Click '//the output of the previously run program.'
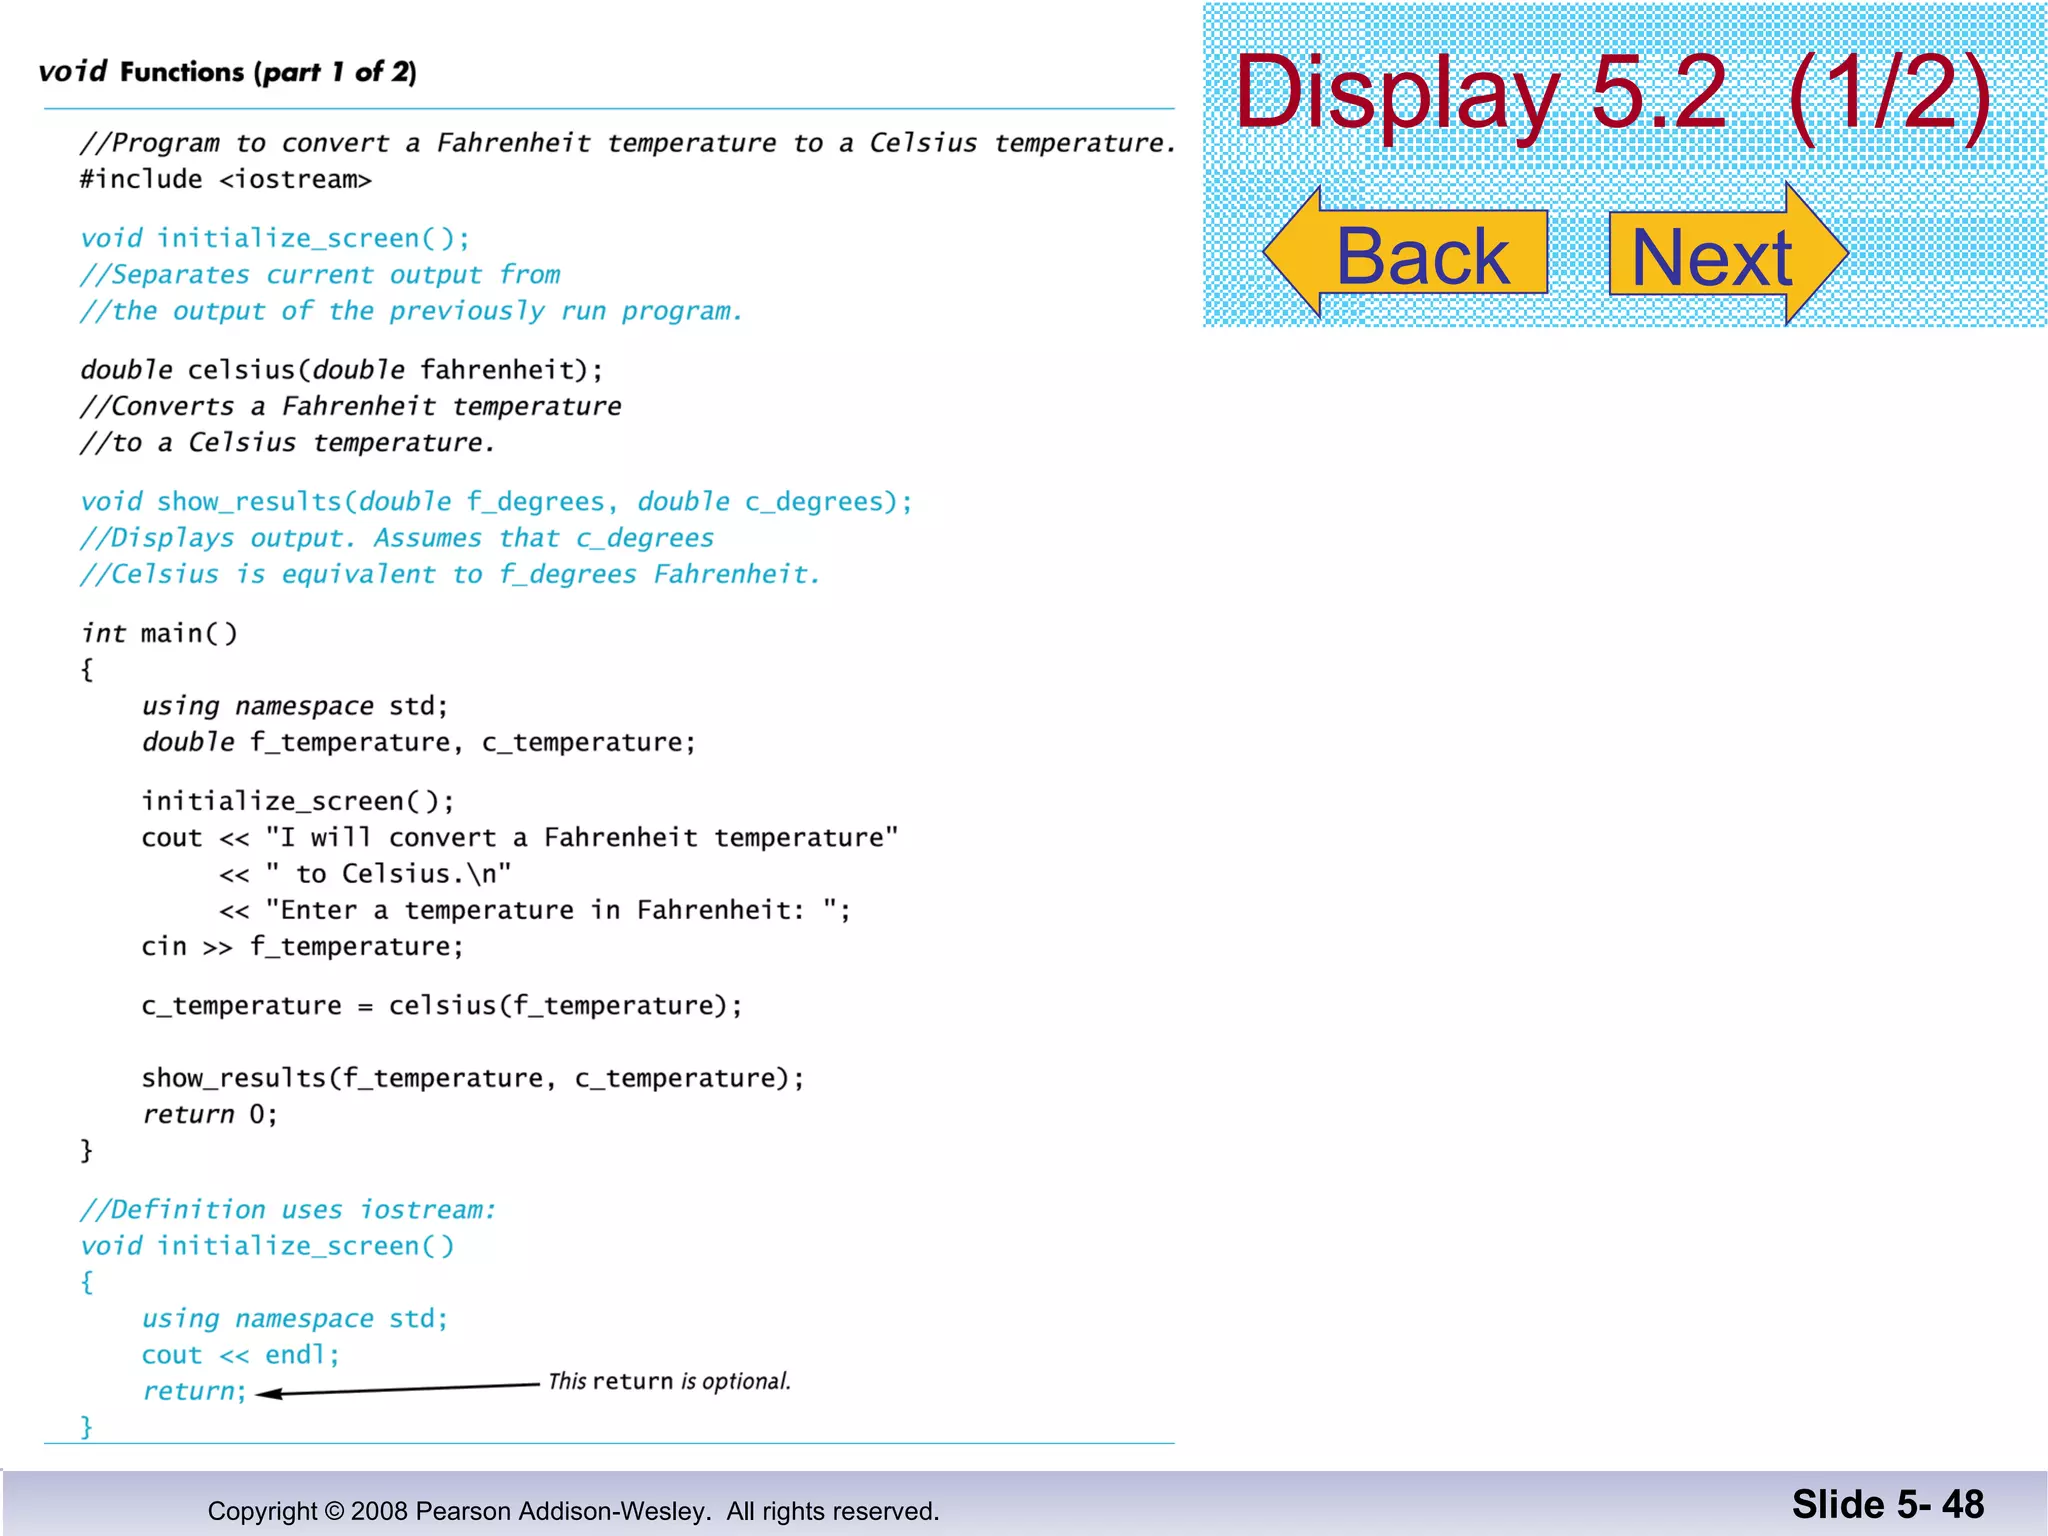 point(412,312)
